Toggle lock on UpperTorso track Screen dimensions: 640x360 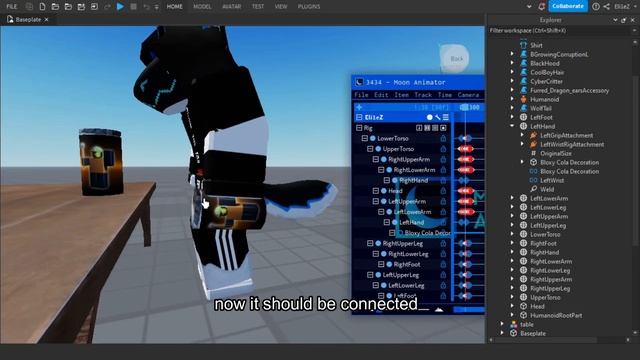(443, 149)
